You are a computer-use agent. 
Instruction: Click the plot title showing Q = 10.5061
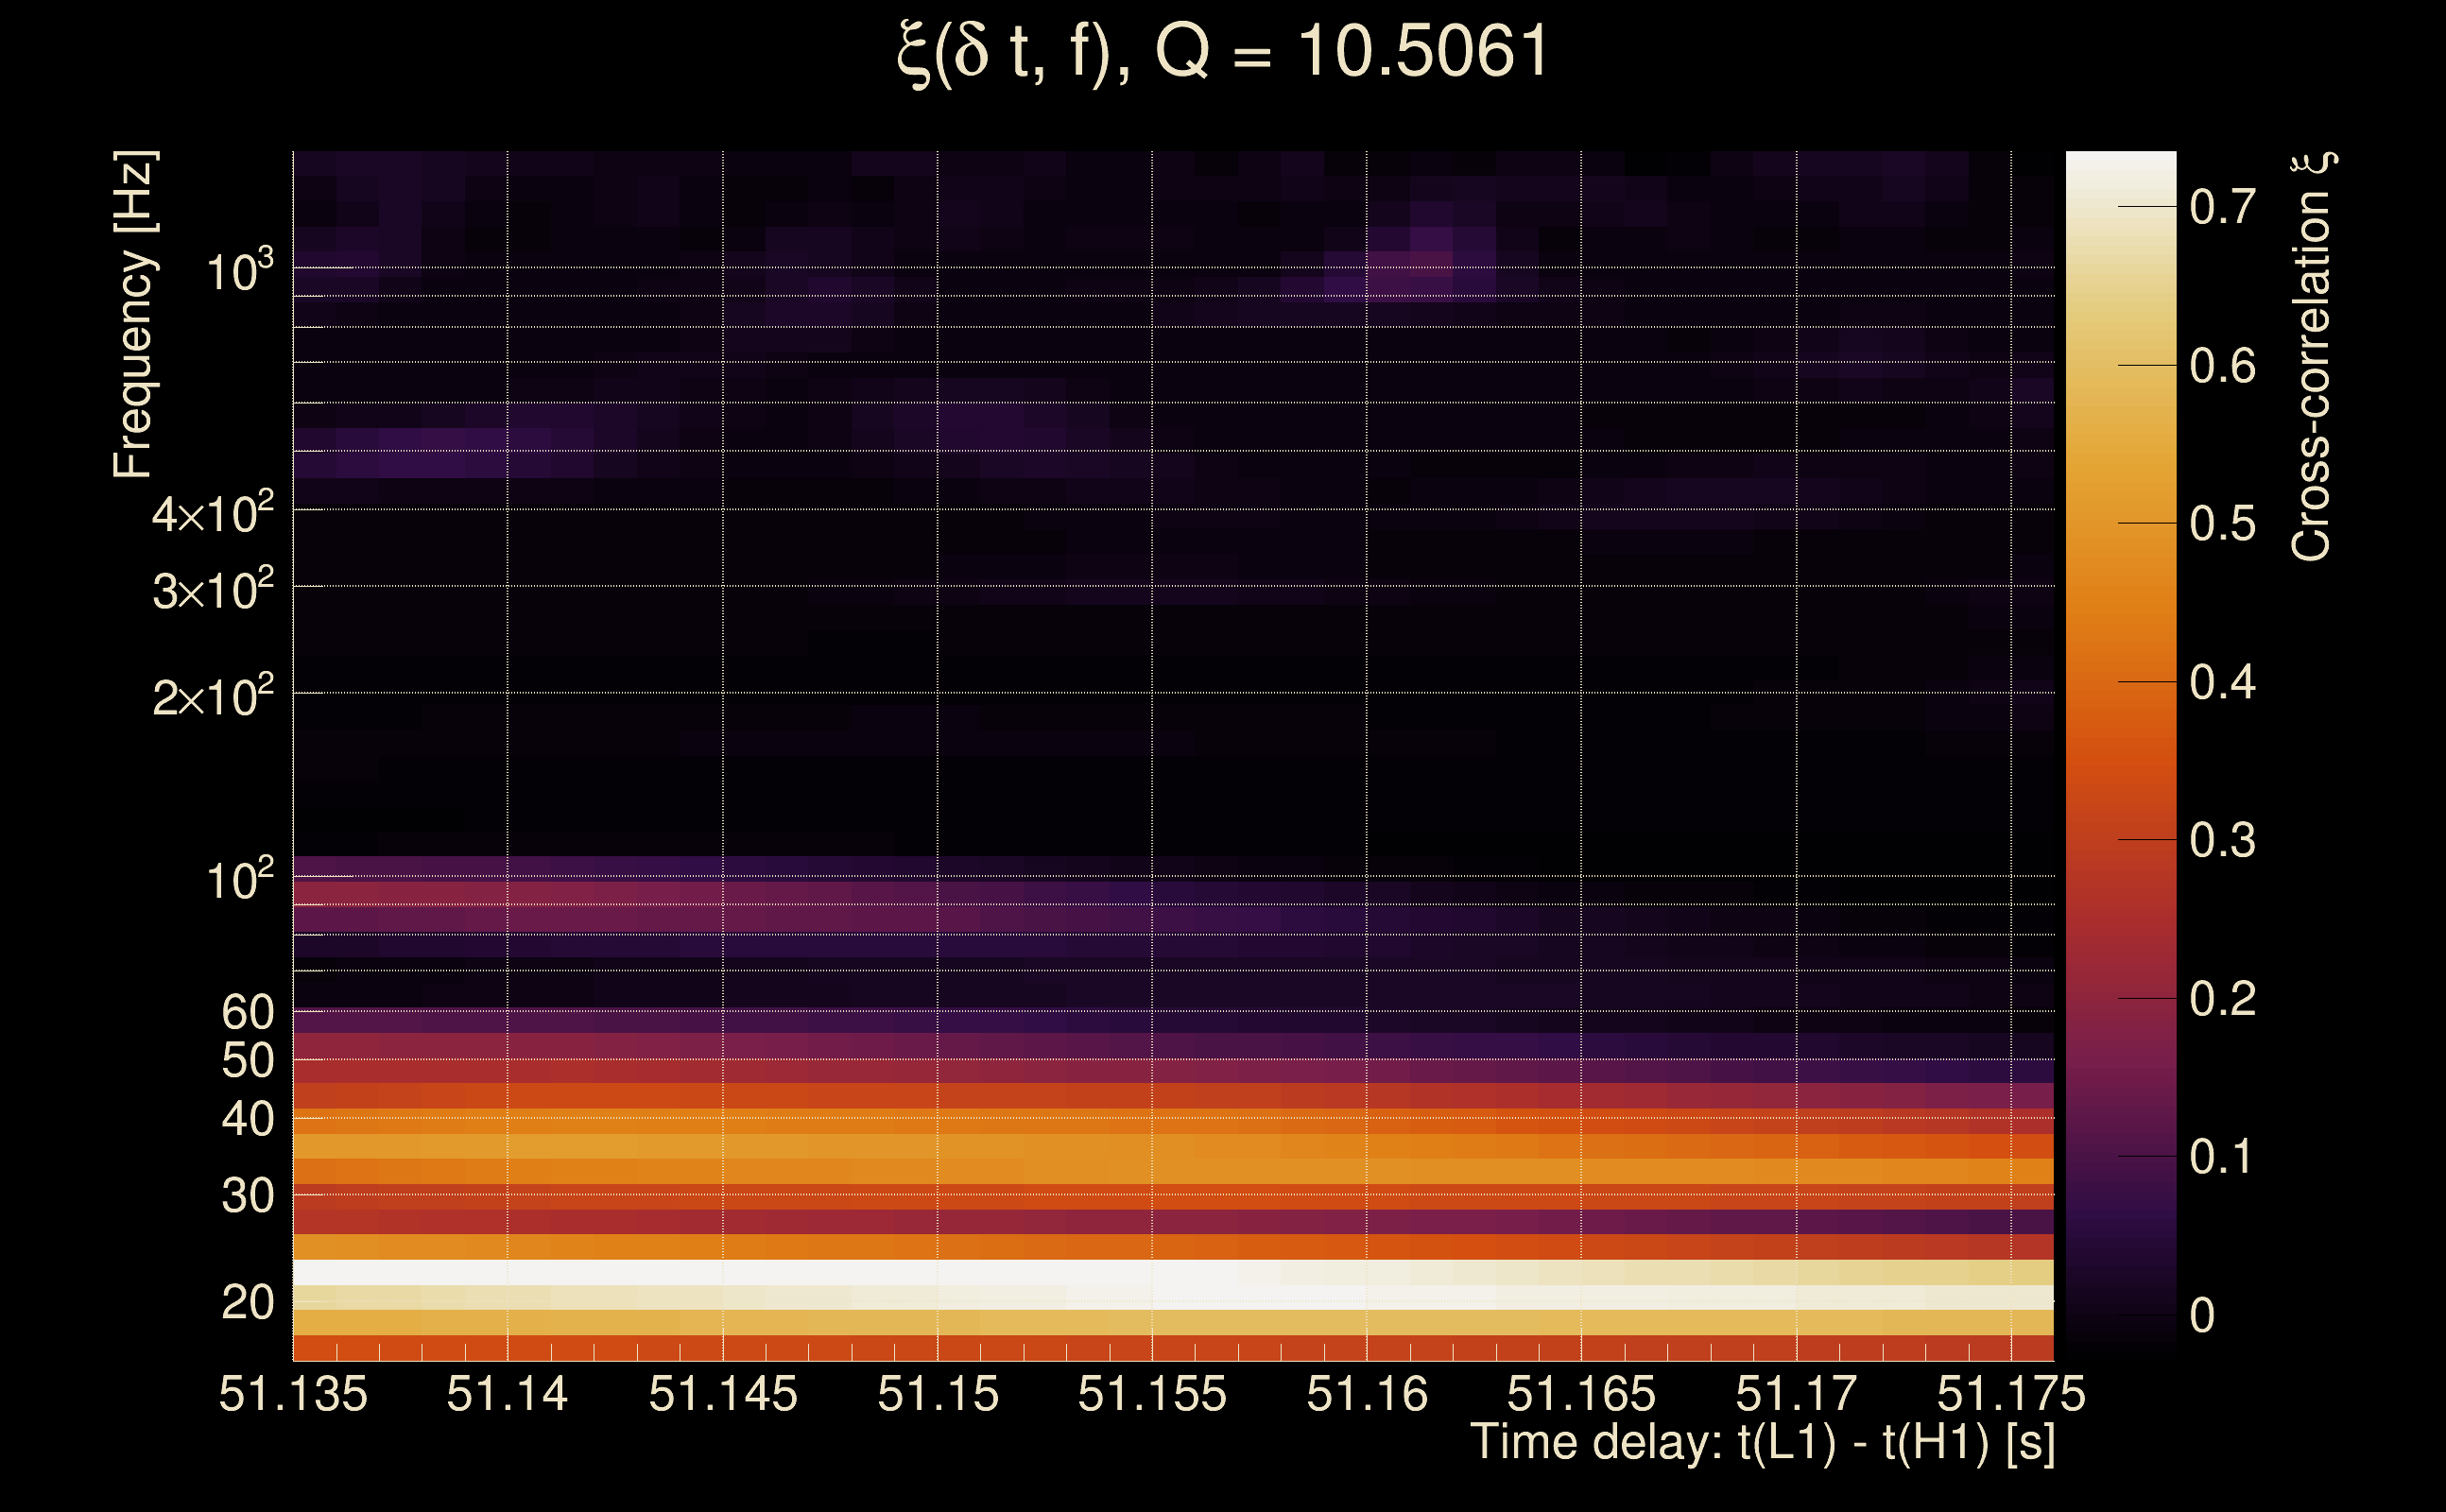point(1222,52)
